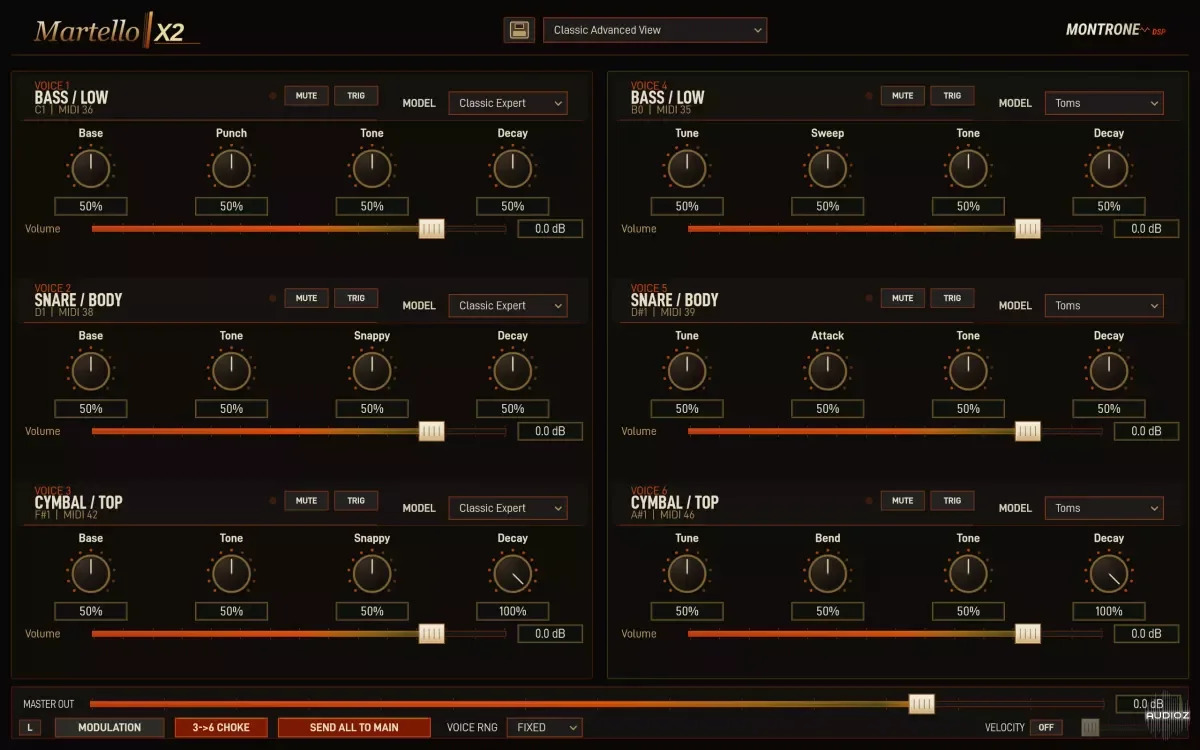
Task: Mute Voice 4 Bass / Low
Action: point(902,96)
